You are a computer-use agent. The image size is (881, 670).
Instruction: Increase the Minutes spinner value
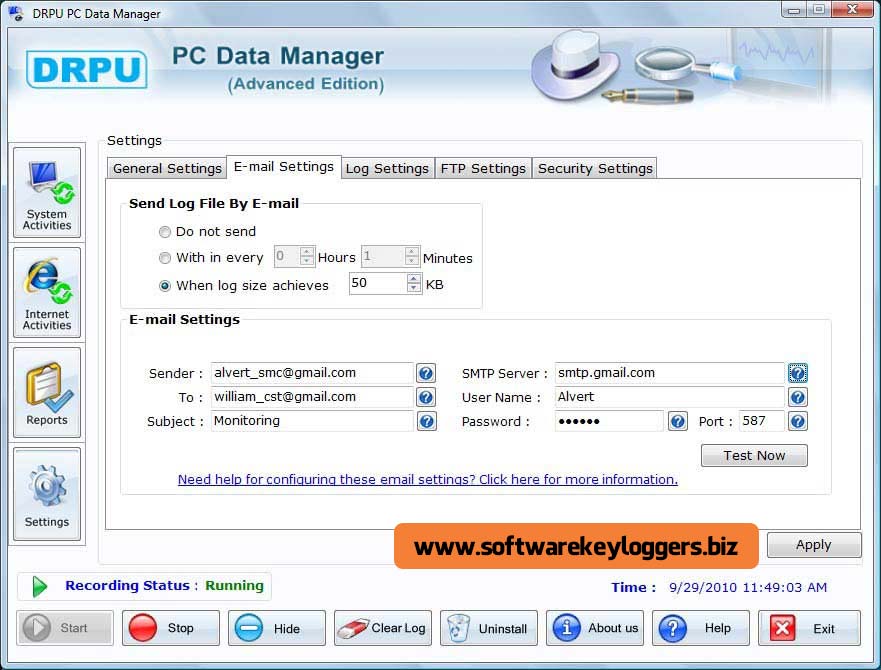pos(412,252)
